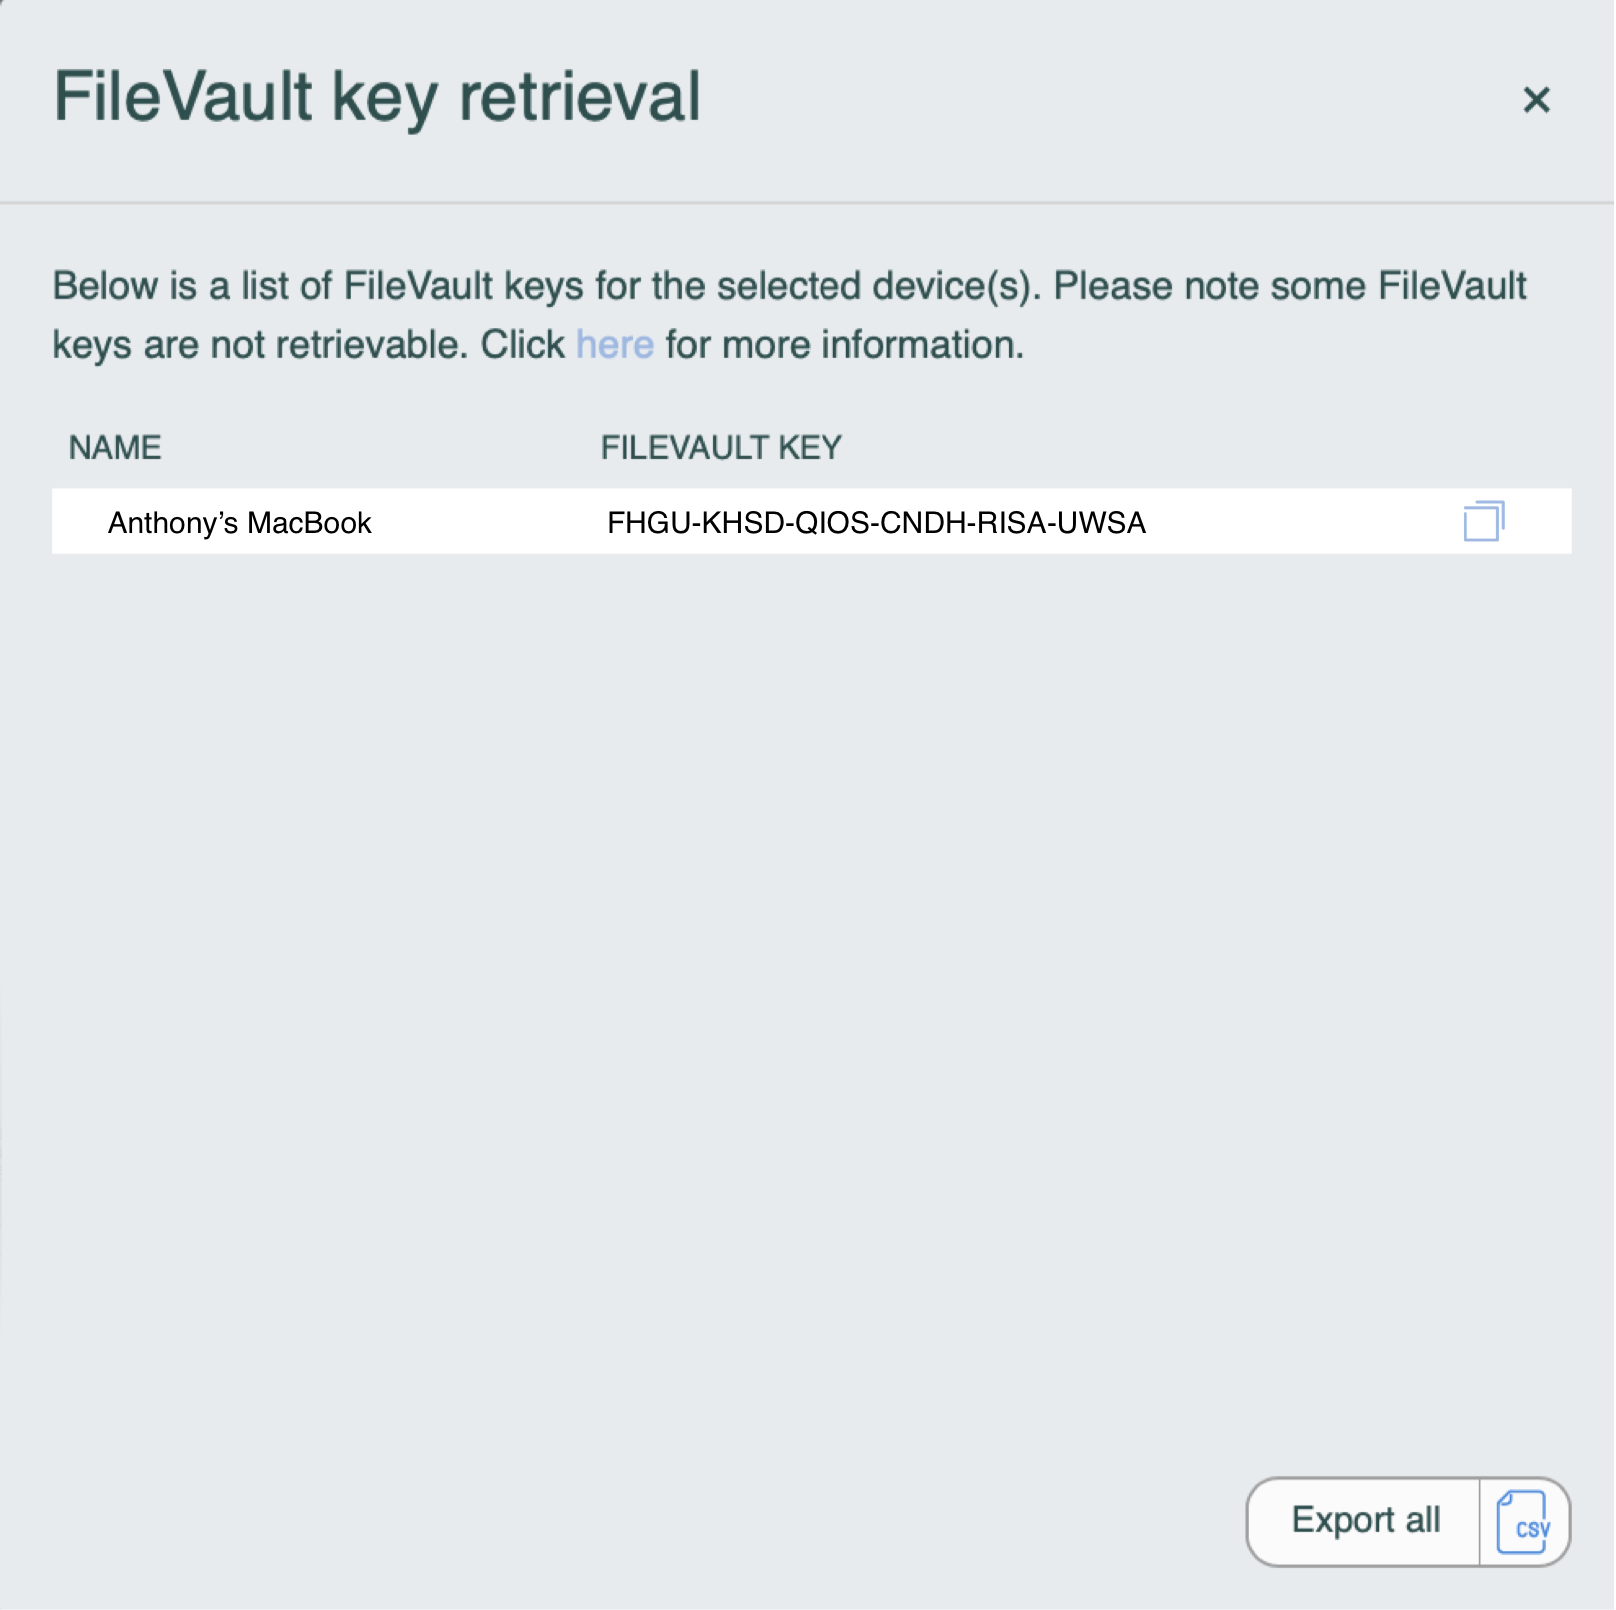Click the empty area below the device list

(x=810, y=1000)
